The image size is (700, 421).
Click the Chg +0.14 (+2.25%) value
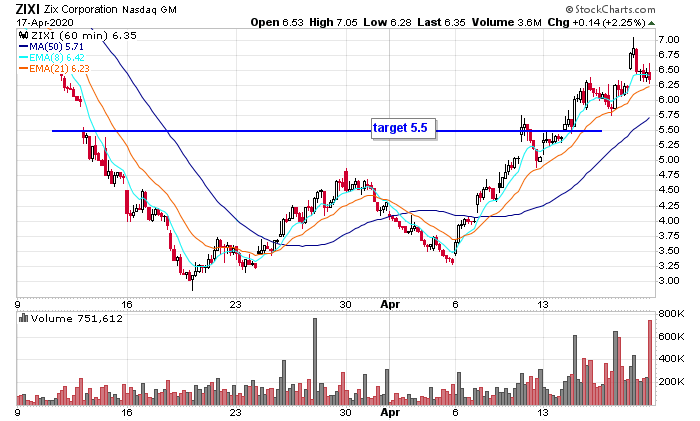pyautogui.click(x=596, y=22)
